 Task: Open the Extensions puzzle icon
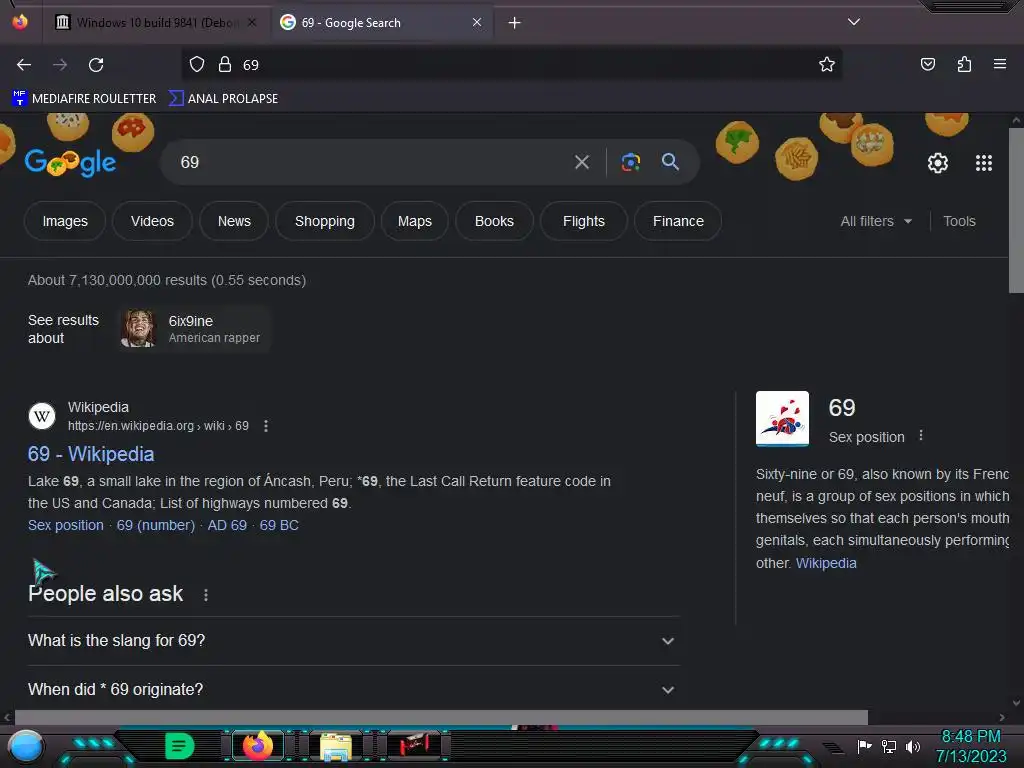pyautogui.click(x=964, y=64)
